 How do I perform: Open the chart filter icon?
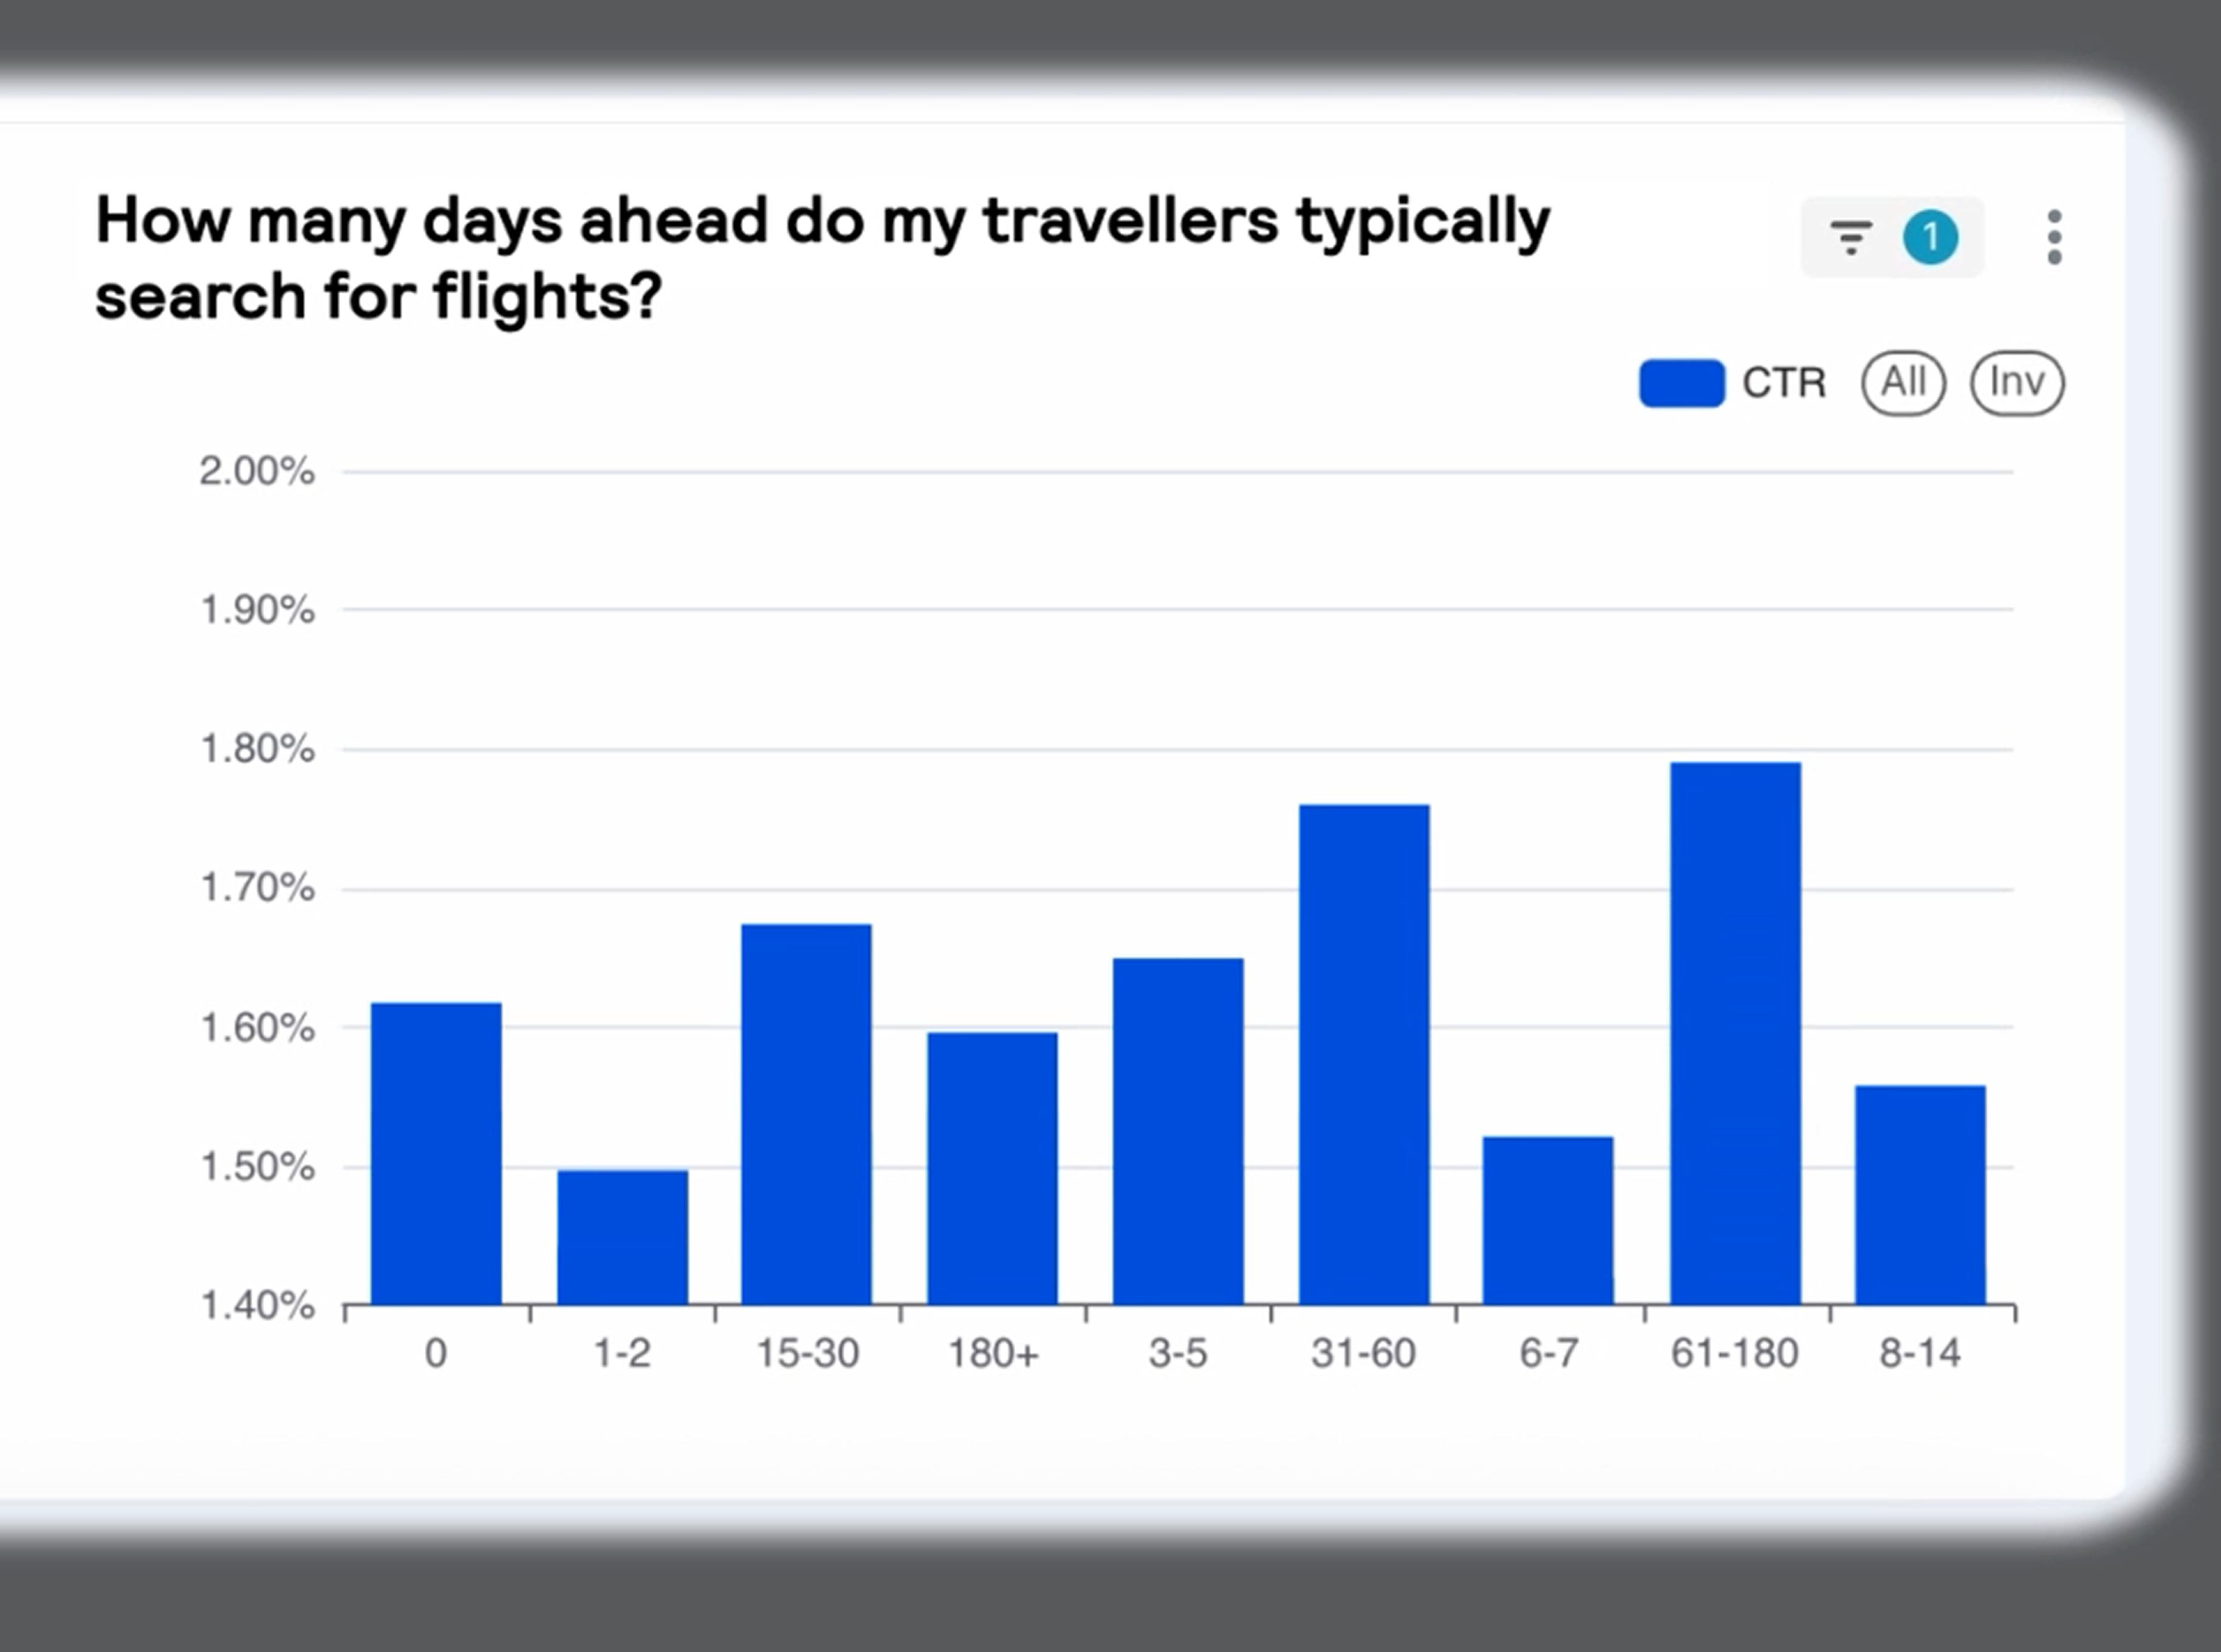coord(1850,238)
